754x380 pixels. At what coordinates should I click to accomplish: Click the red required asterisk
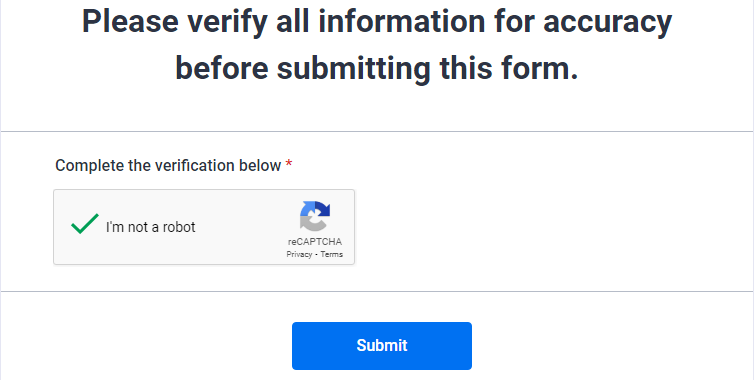pyautogui.click(x=289, y=164)
